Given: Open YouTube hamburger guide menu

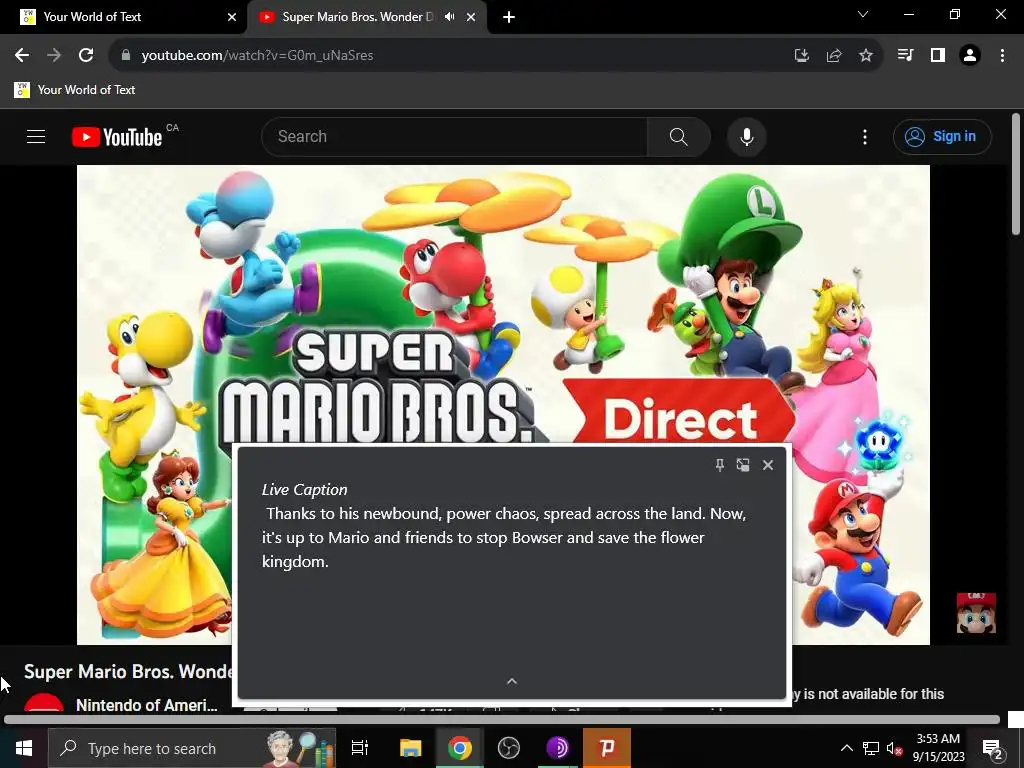Looking at the screenshot, I should click(36, 136).
